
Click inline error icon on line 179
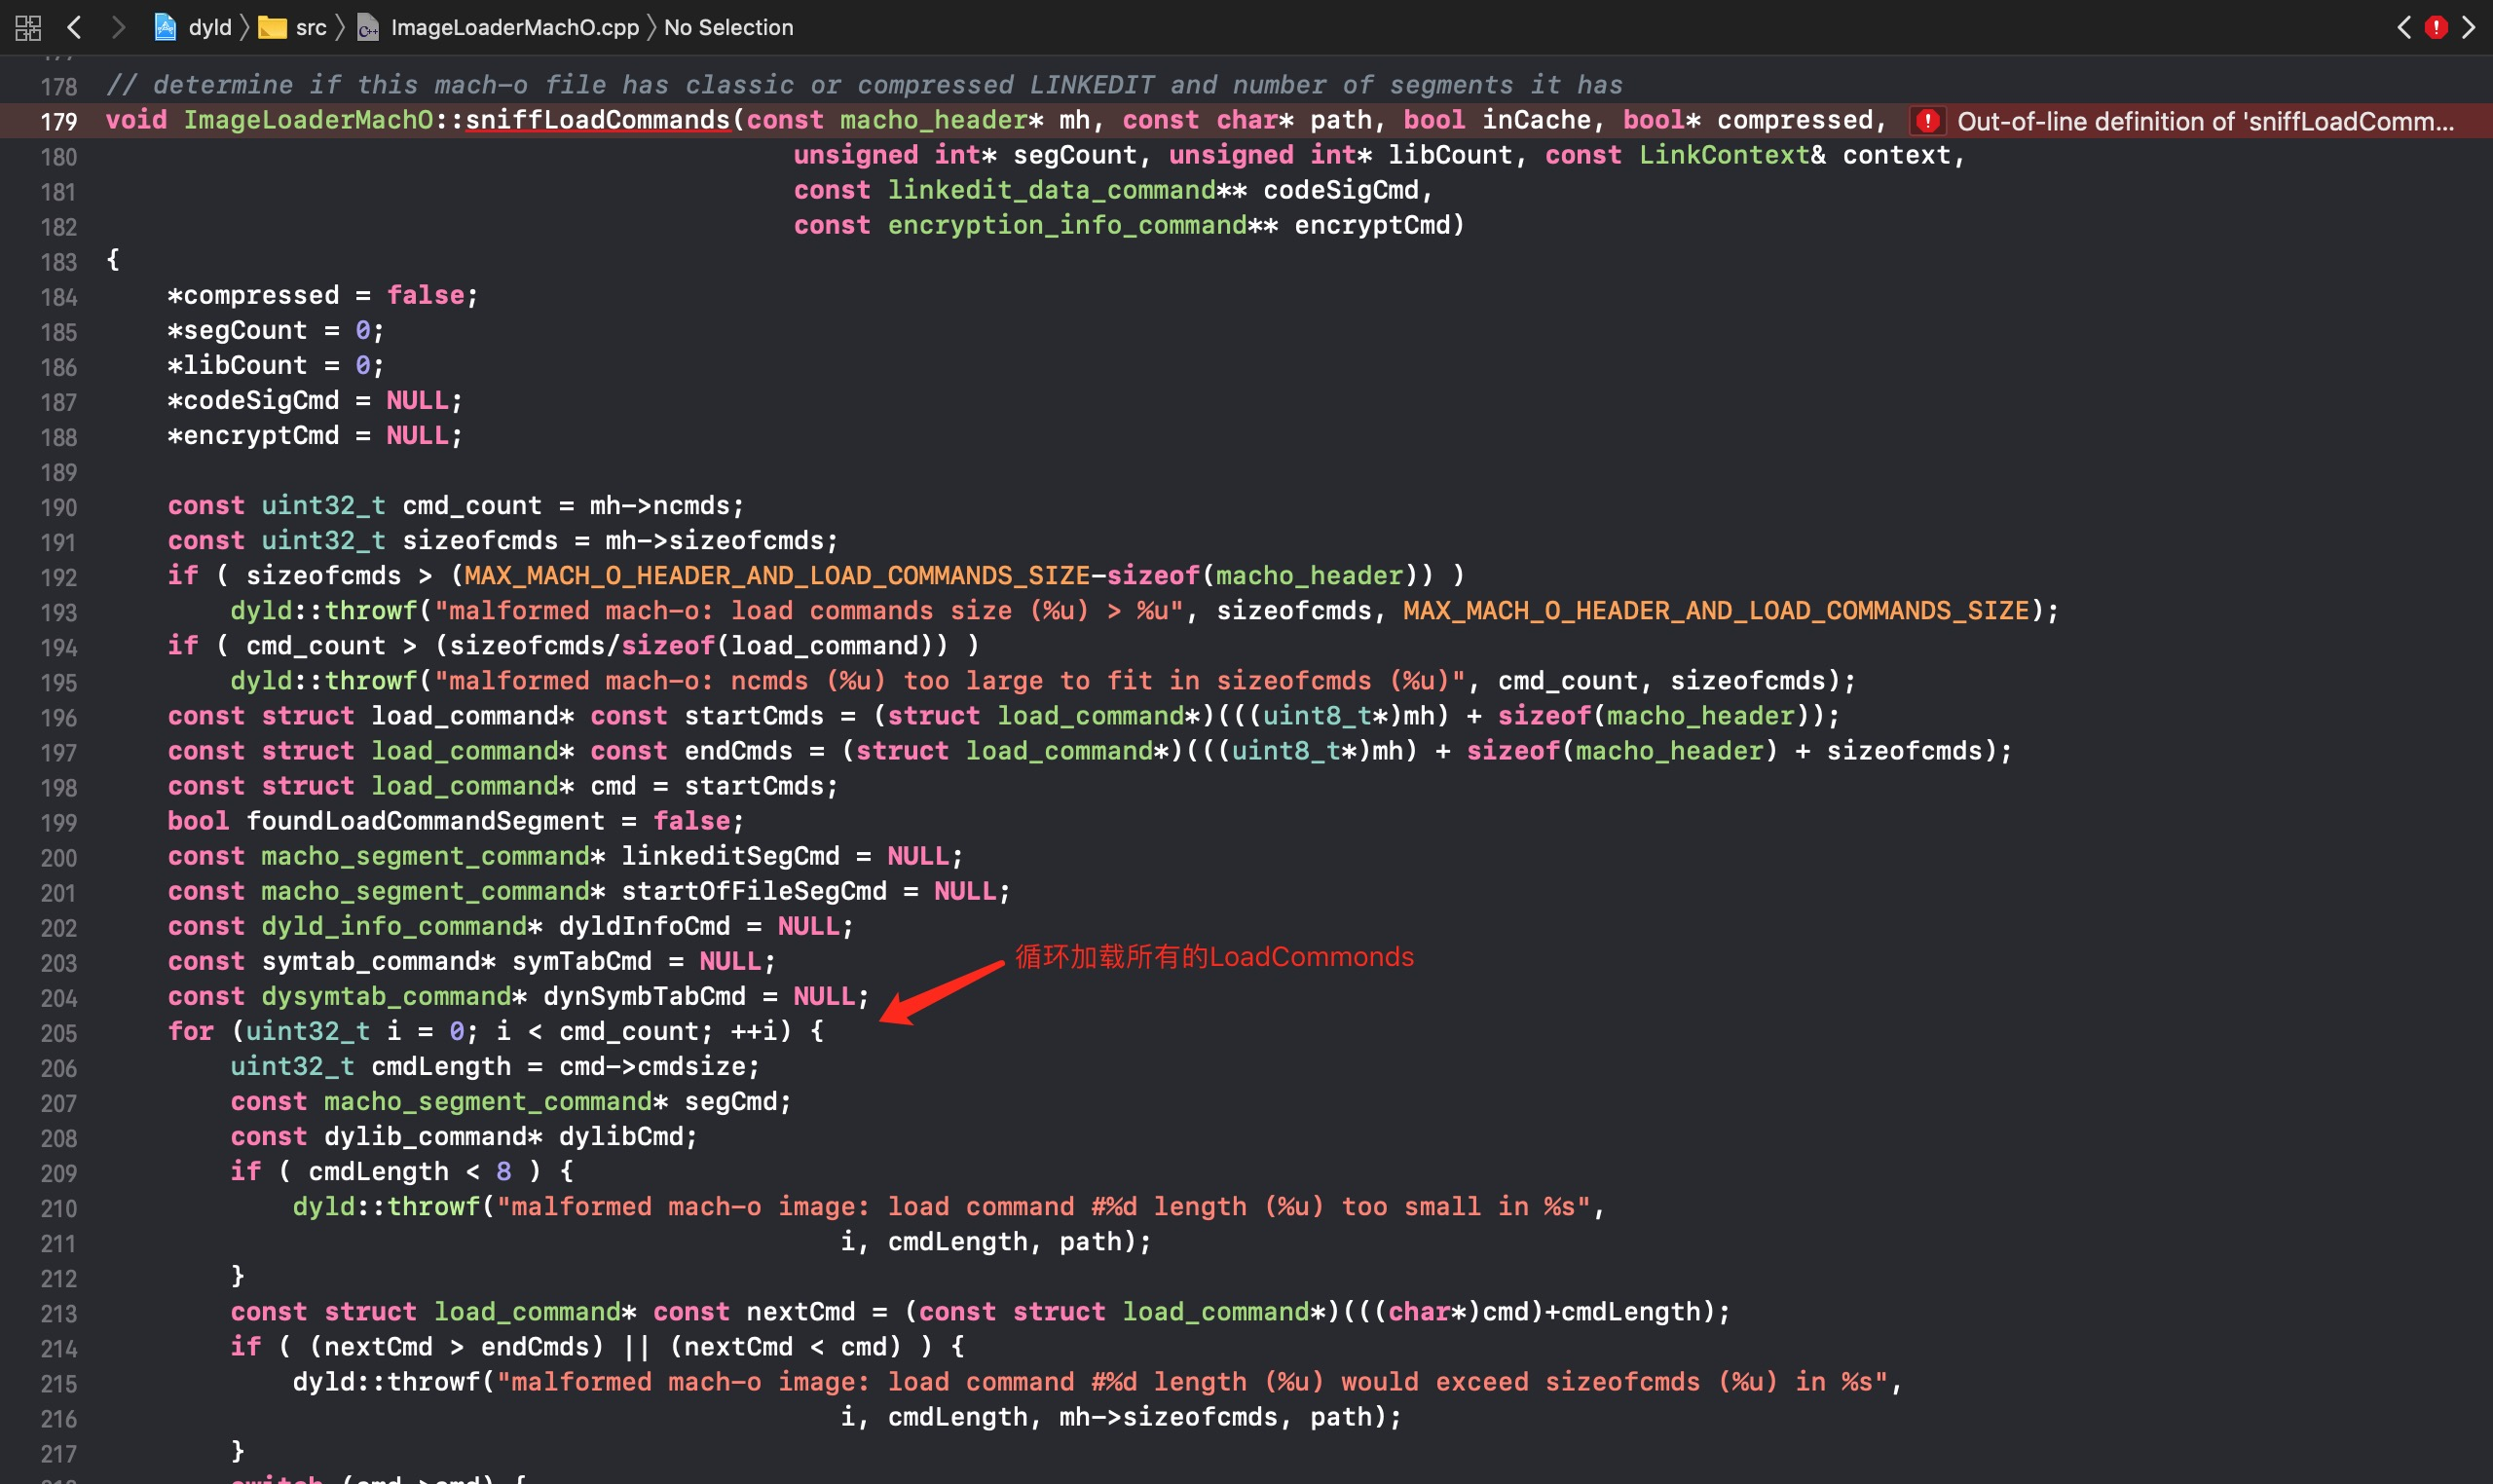click(1927, 121)
